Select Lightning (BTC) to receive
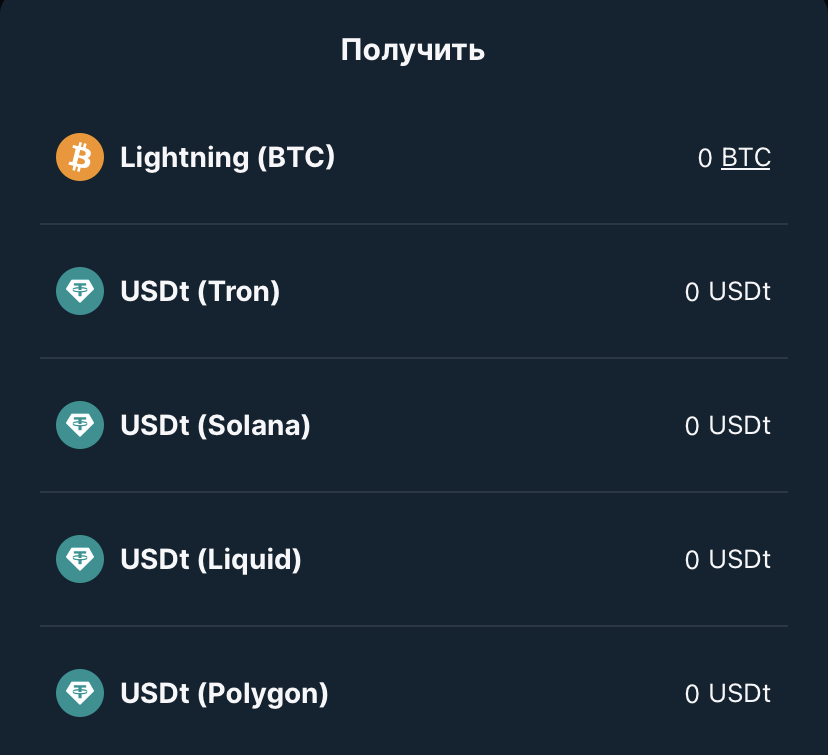 414,157
